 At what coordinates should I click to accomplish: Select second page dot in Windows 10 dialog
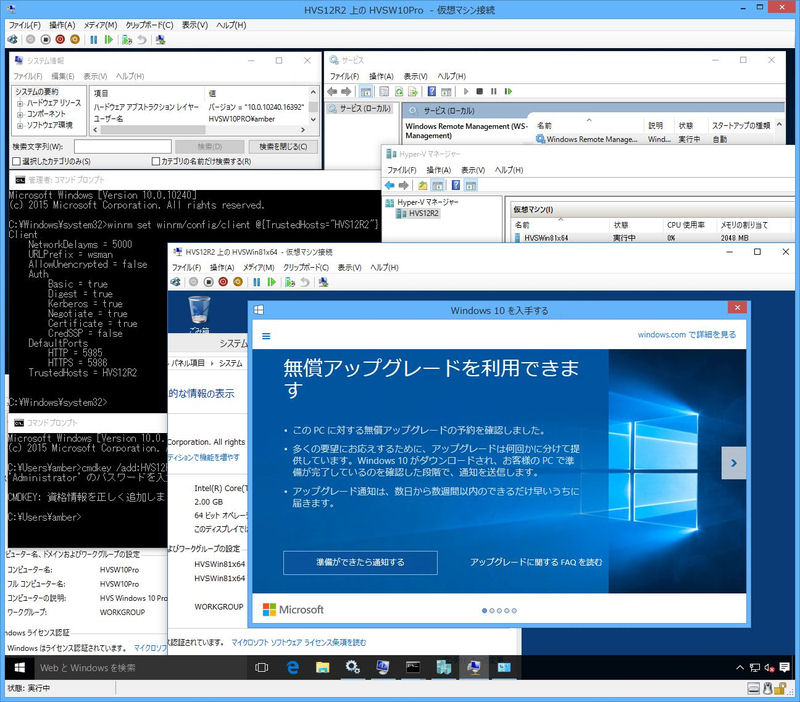click(x=492, y=611)
